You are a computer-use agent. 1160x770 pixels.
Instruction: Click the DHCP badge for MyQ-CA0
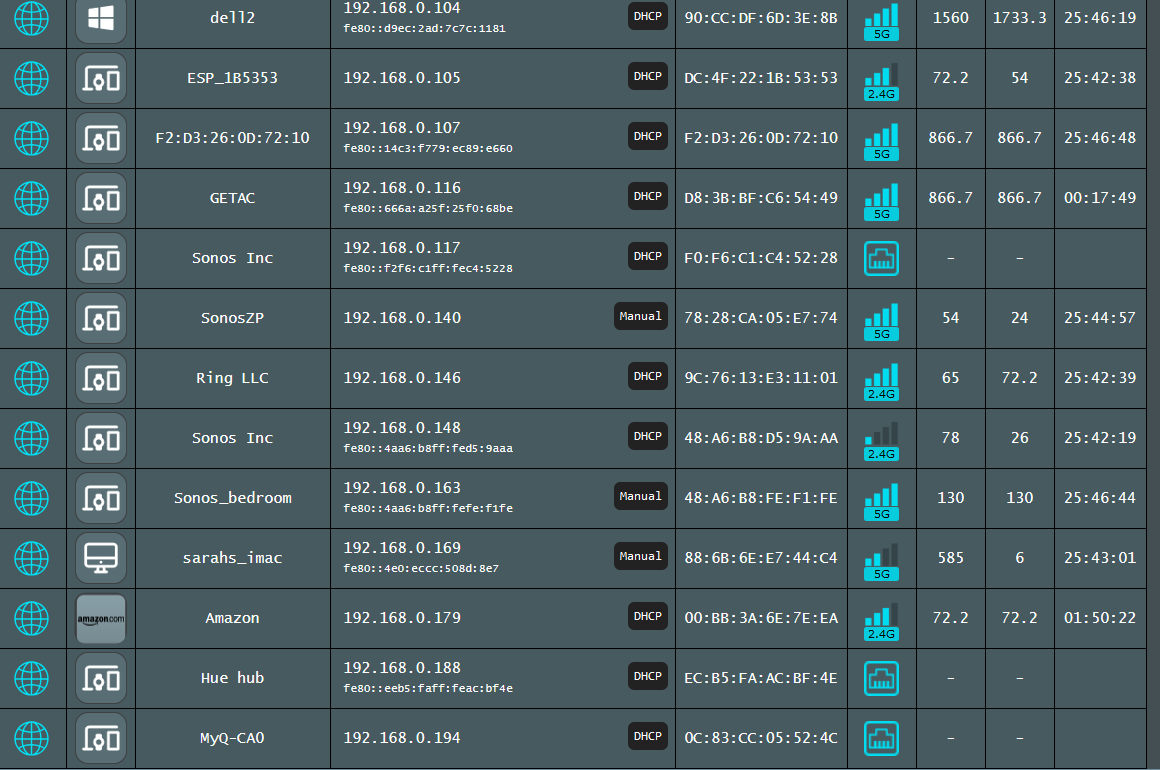(x=647, y=736)
